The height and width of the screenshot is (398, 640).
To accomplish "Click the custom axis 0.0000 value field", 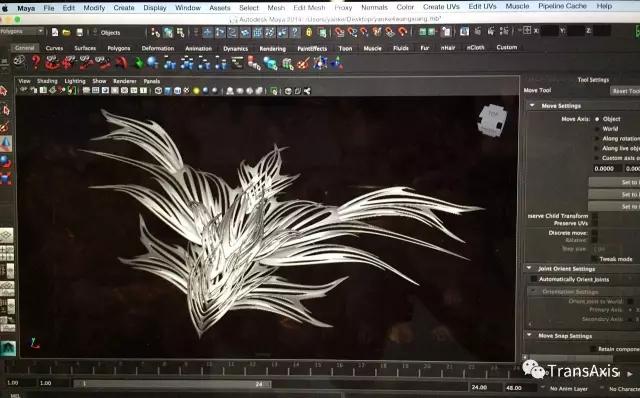I will coord(607,169).
